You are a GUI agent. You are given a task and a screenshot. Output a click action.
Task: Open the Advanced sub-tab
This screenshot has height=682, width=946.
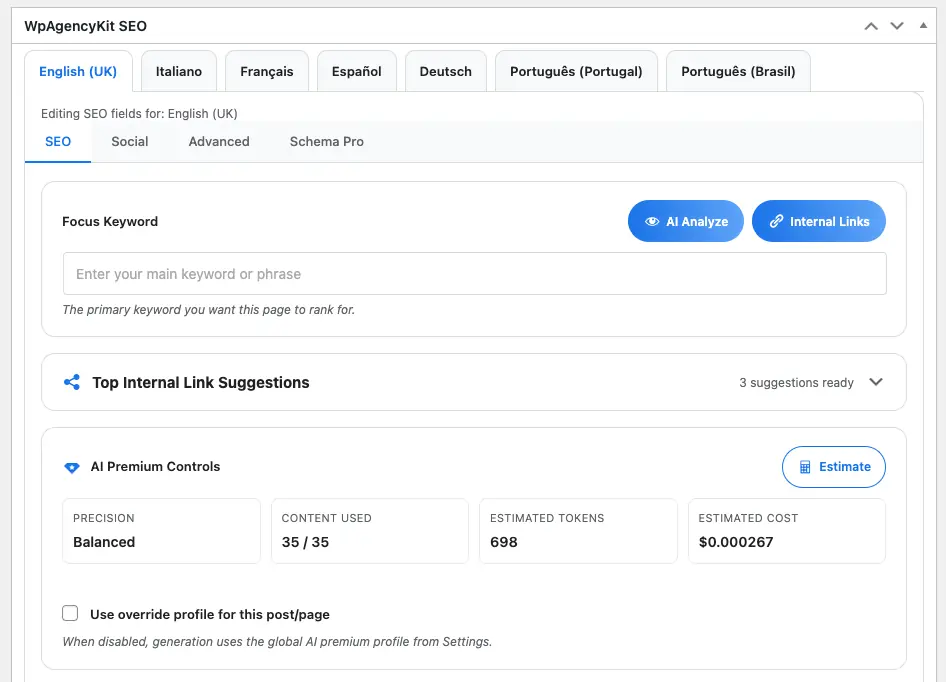(x=219, y=142)
